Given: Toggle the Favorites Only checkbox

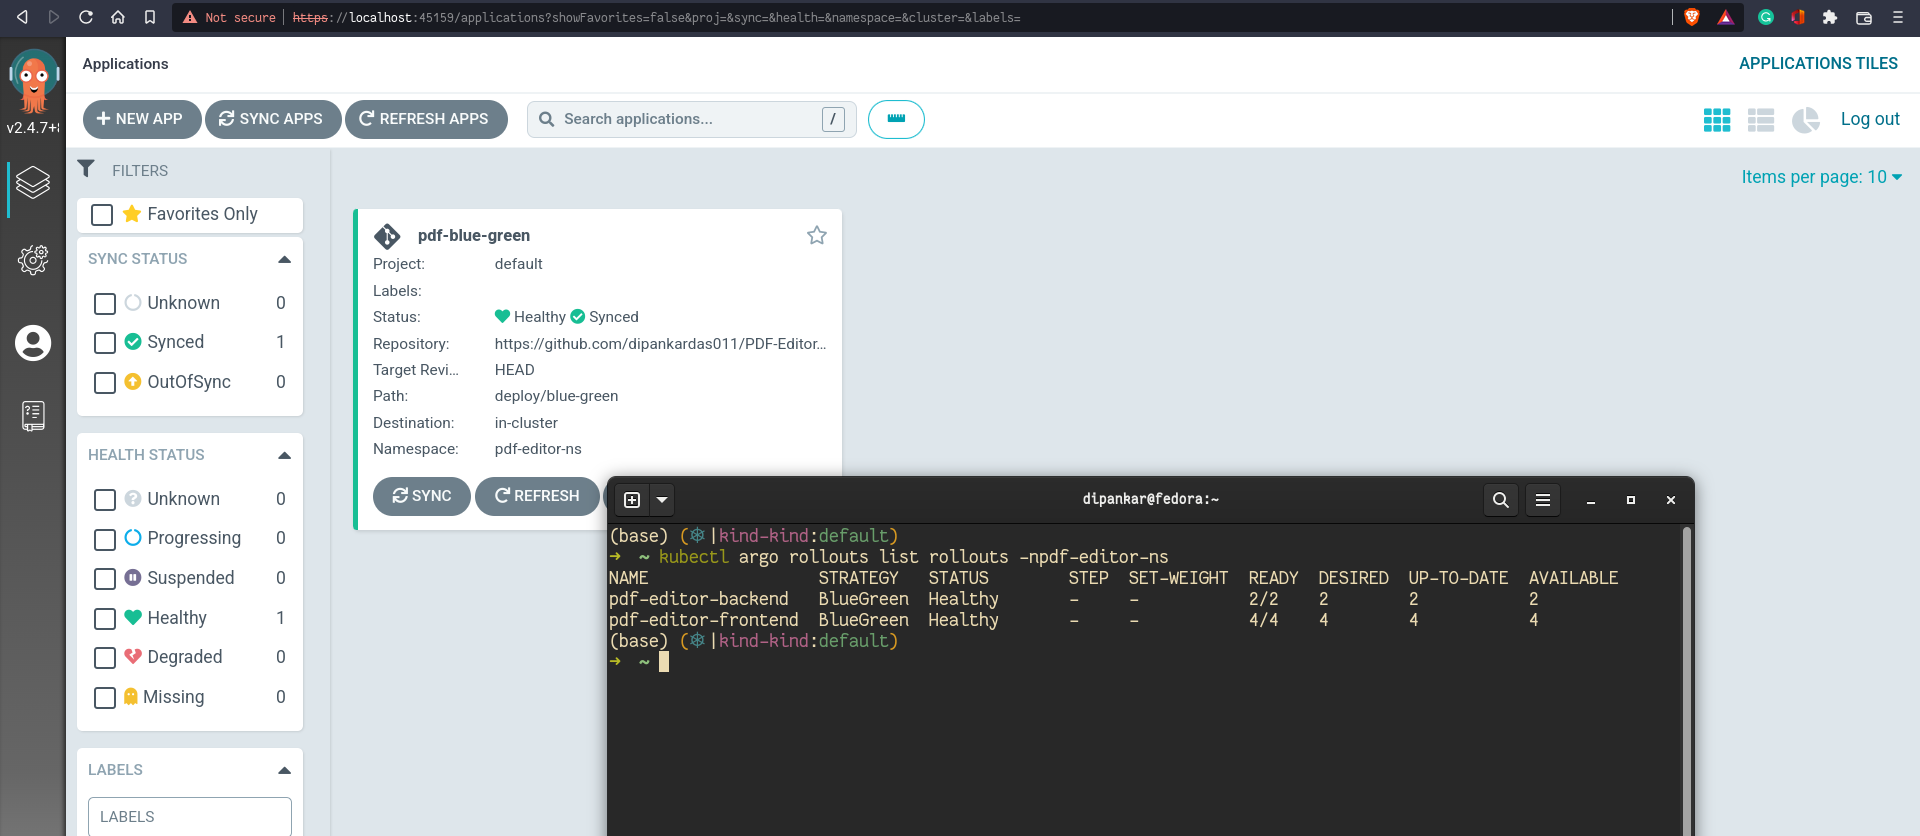Looking at the screenshot, I should [x=102, y=215].
